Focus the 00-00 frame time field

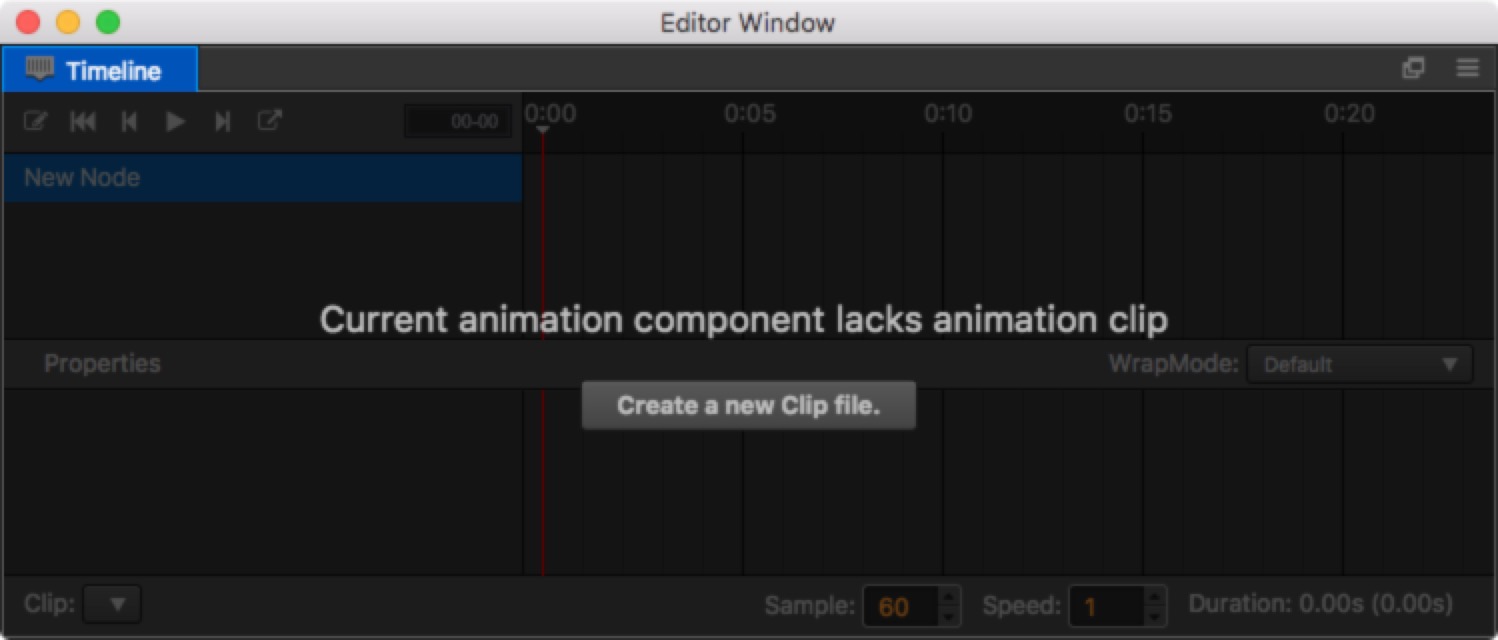click(x=458, y=122)
